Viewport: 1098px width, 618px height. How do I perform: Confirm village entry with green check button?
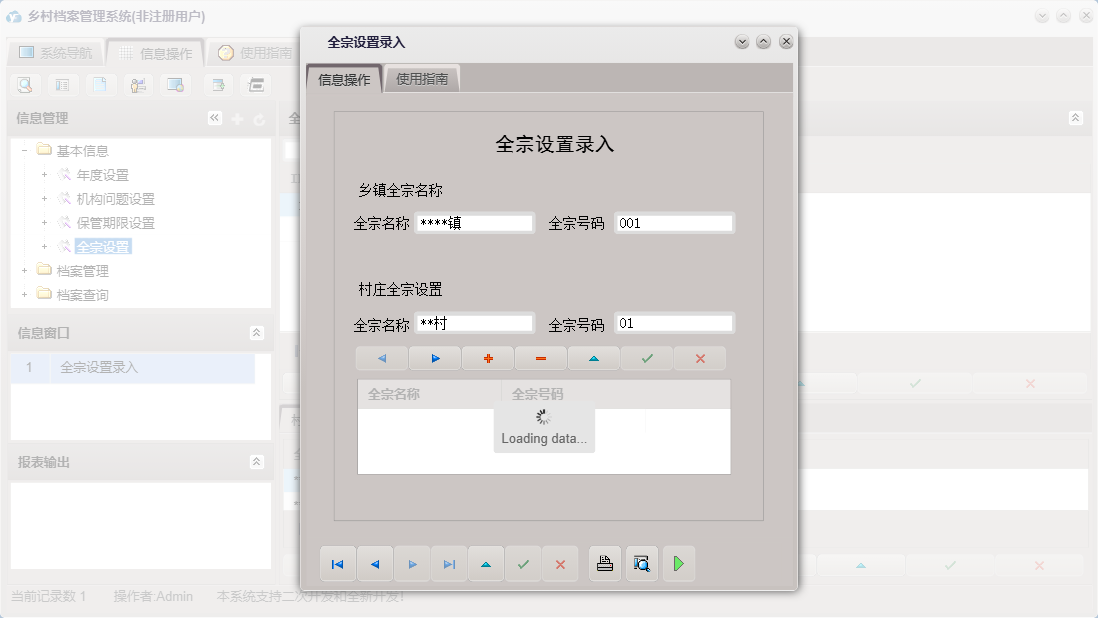pos(646,358)
